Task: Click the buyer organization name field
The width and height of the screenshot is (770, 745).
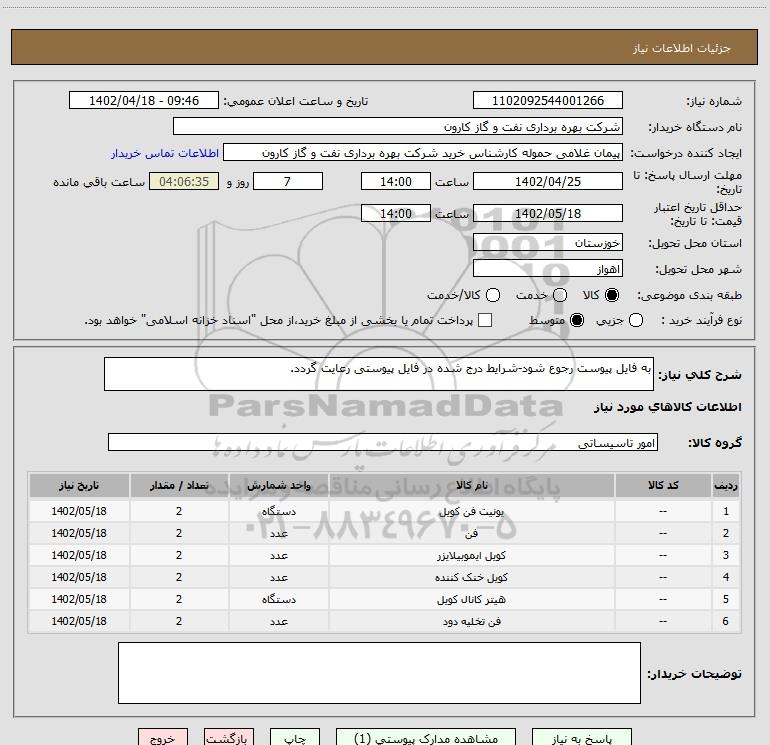Action: pyautogui.click(x=398, y=126)
